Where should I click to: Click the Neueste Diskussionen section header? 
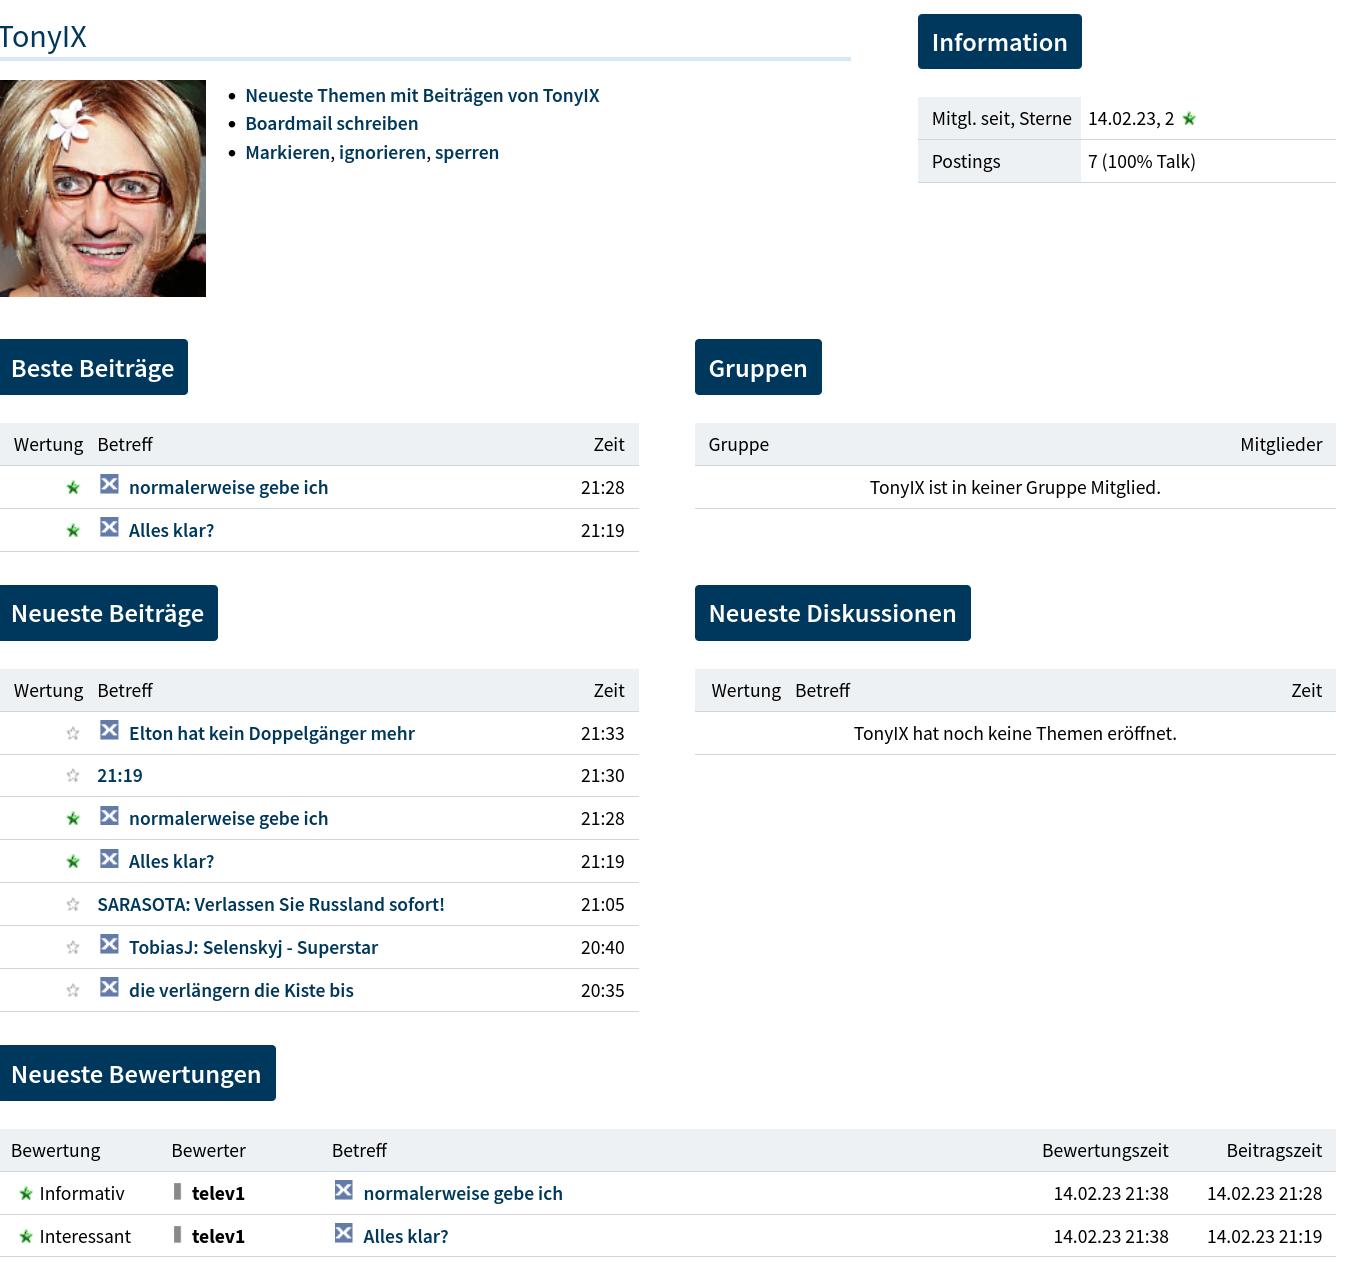(x=832, y=613)
